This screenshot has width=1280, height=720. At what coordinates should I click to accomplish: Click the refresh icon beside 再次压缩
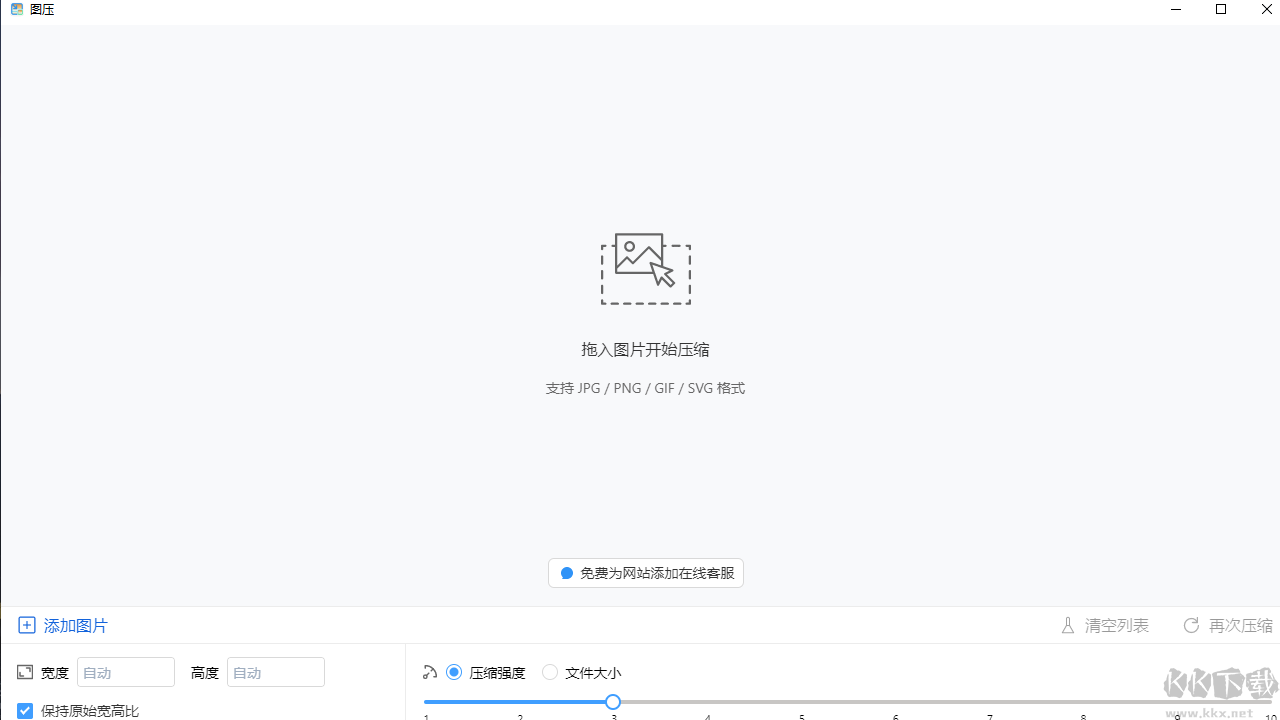[x=1191, y=625]
